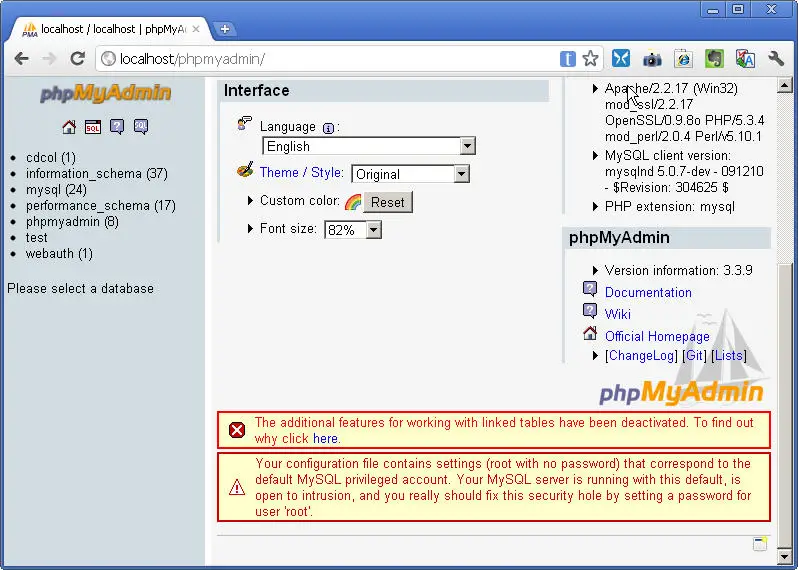Screen dimensions: 798x570
Task: Click the house icon beside Official Homepage
Action: 590,333
